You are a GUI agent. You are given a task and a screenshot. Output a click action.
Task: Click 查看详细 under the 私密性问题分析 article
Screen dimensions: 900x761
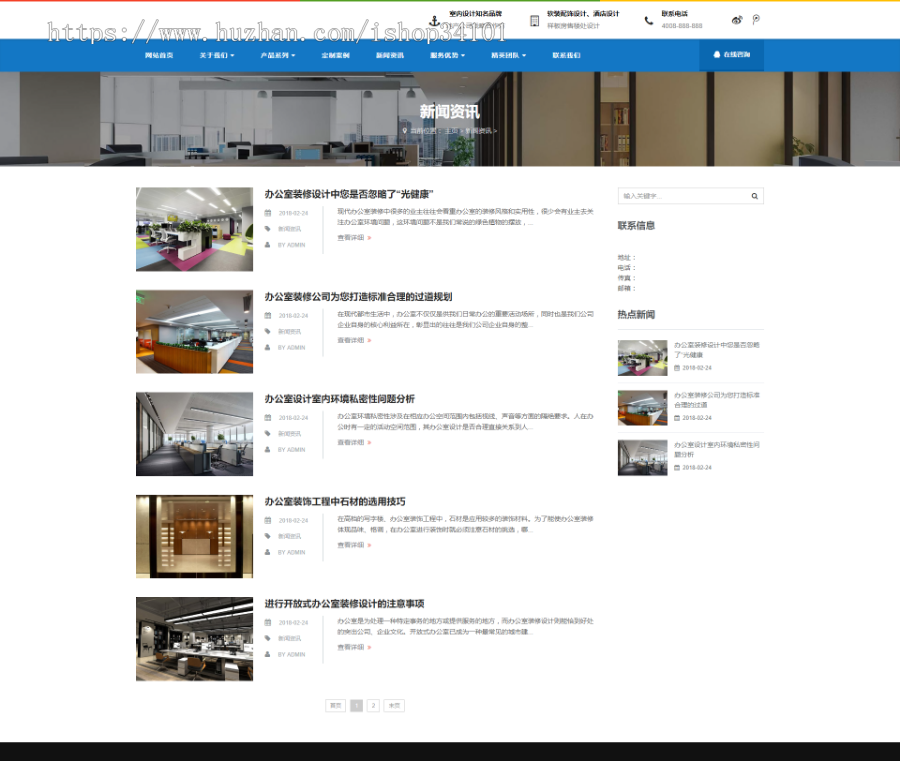(354, 442)
